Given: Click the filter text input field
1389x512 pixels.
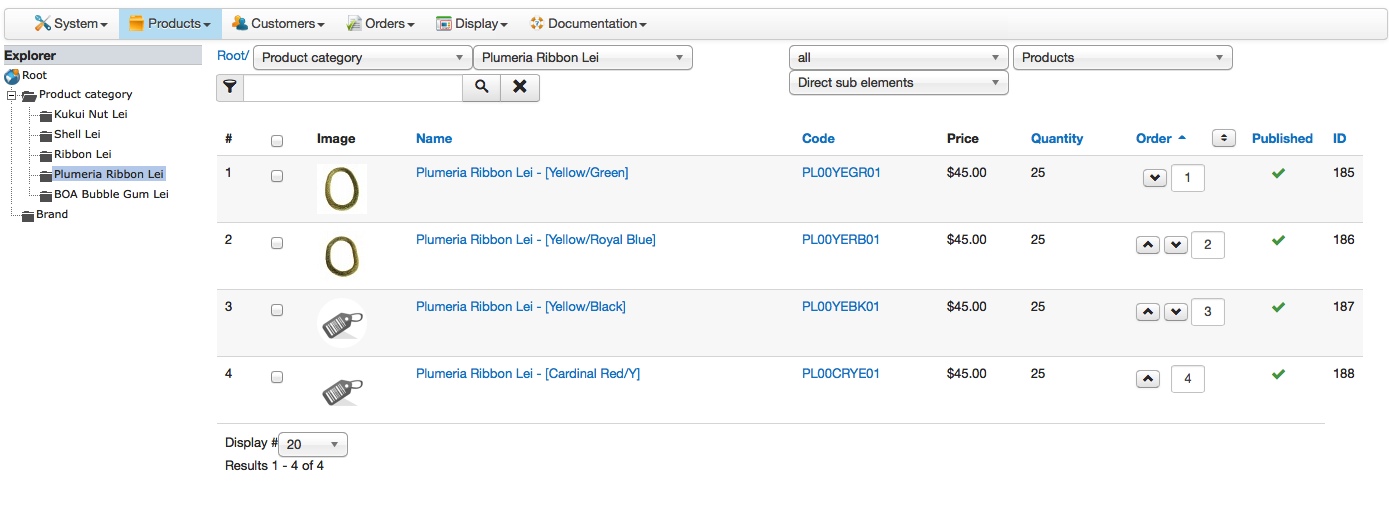Looking at the screenshot, I should tap(352, 87).
